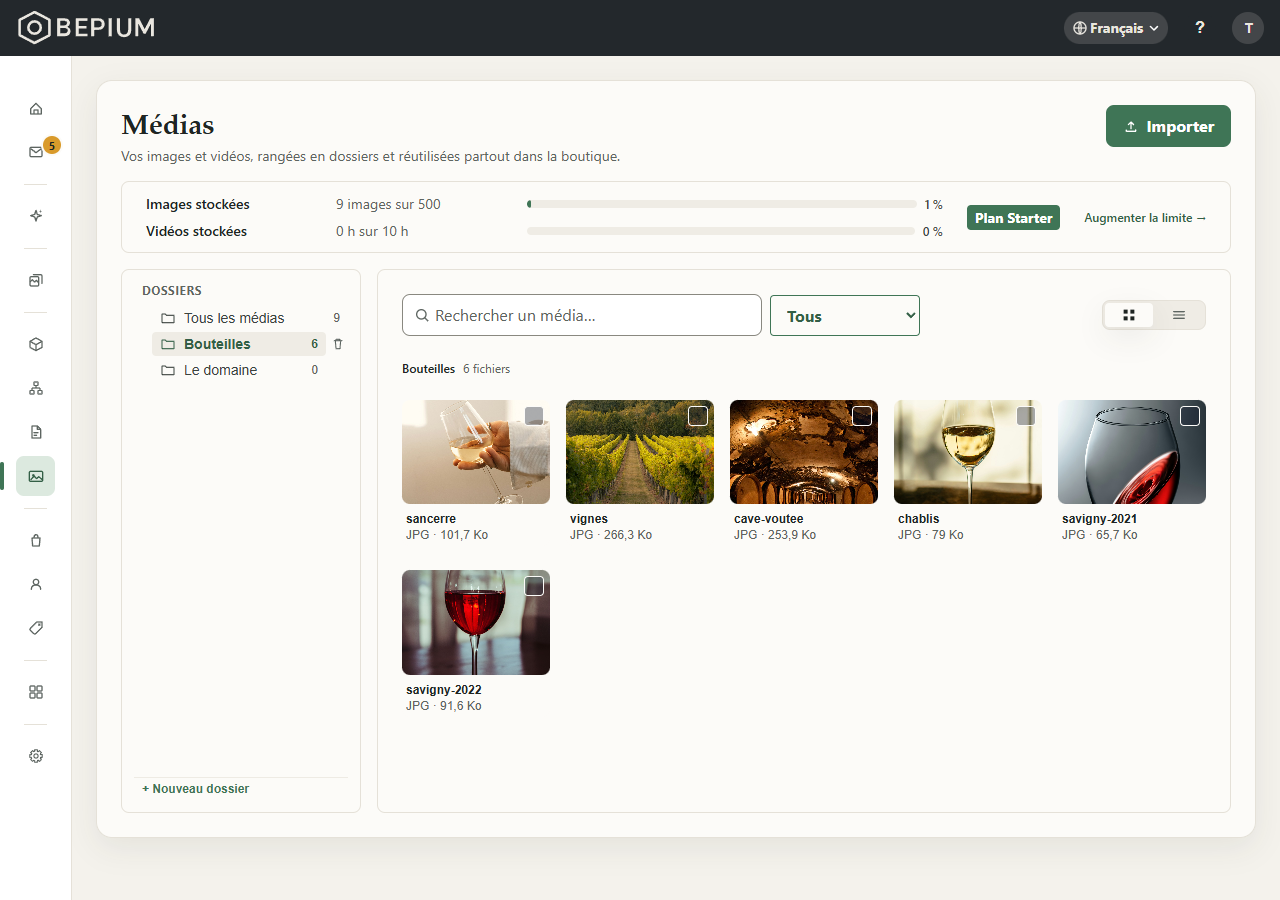Open the person icon in sidebar

tap(36, 584)
